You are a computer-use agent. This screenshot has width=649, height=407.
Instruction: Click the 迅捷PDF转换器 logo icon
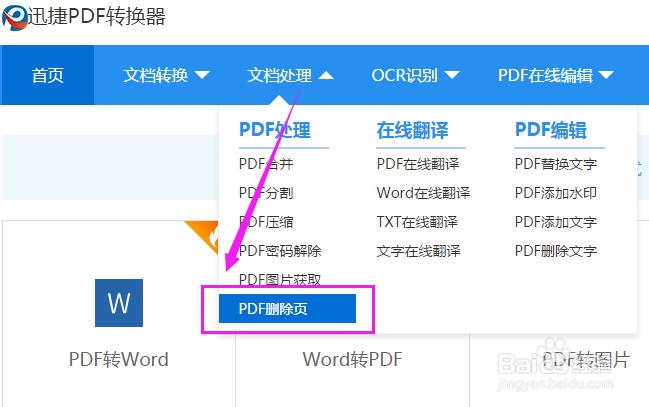pyautogui.click(x=14, y=17)
